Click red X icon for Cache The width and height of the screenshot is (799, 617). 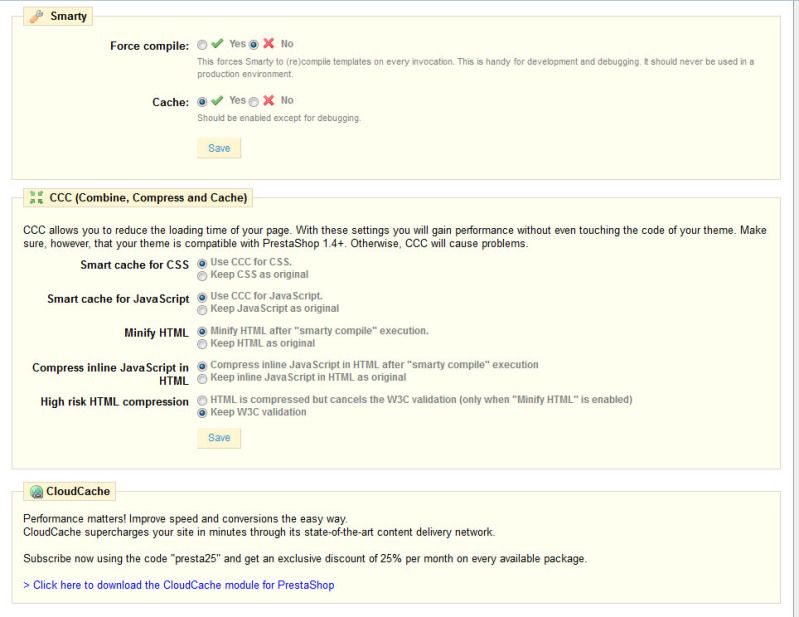point(269,100)
